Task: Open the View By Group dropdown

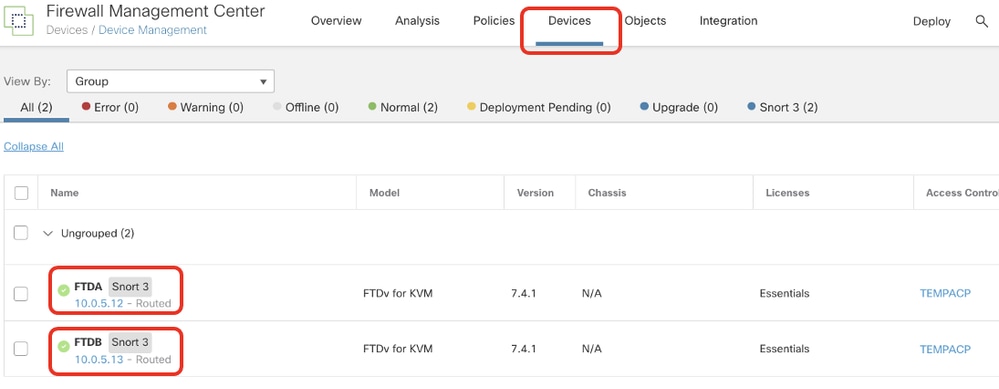Action: pyautogui.click(x=170, y=81)
